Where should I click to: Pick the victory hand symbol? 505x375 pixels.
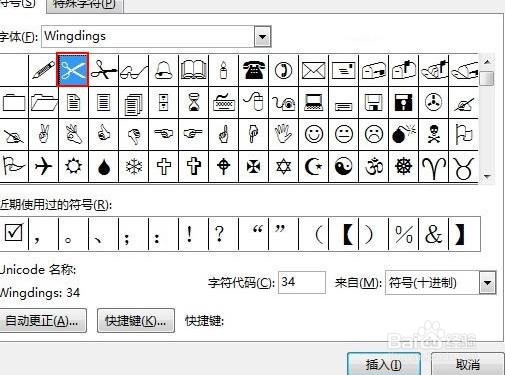click(x=44, y=134)
